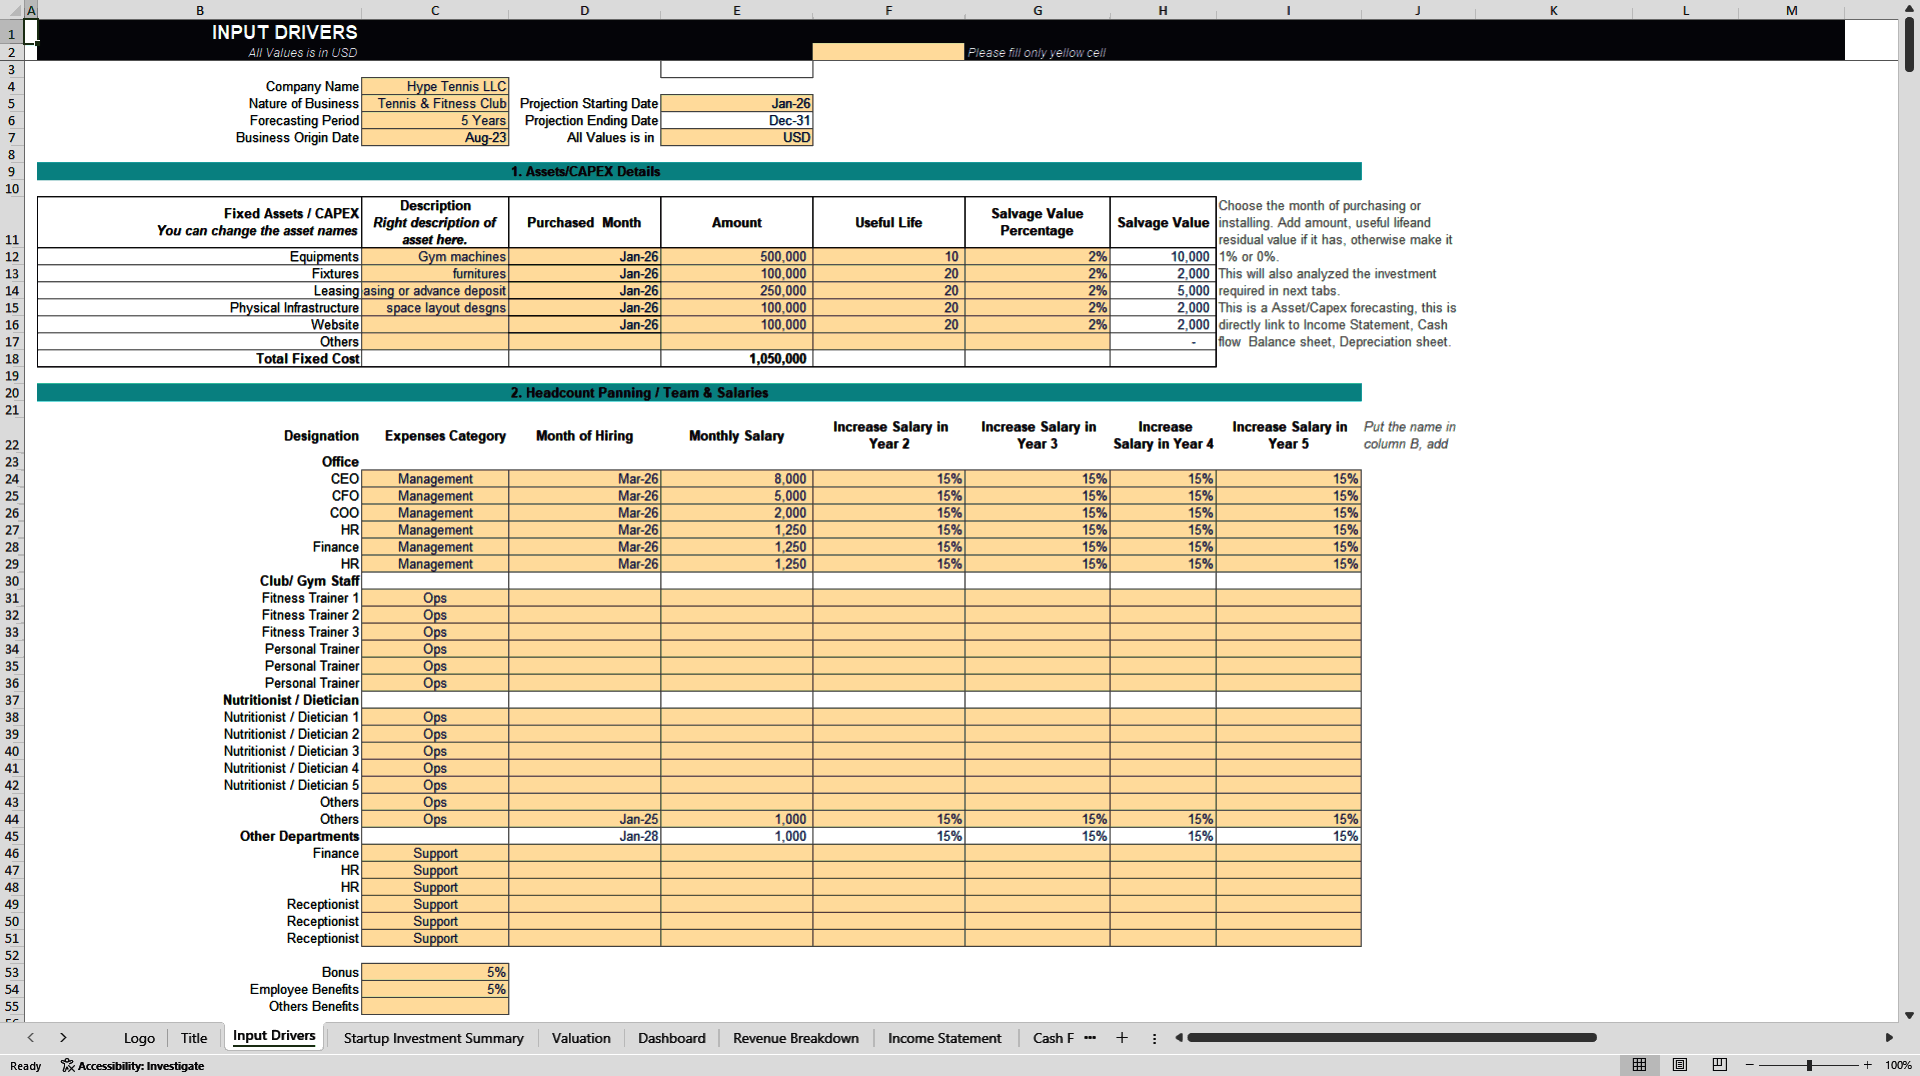Screen dimensions: 1920x1076
Task: Switch to the Valuation sheet tab
Action: [581, 1038]
